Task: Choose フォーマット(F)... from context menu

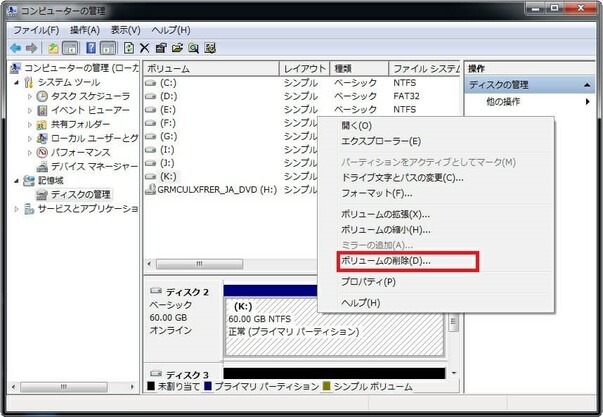Action: [377, 193]
